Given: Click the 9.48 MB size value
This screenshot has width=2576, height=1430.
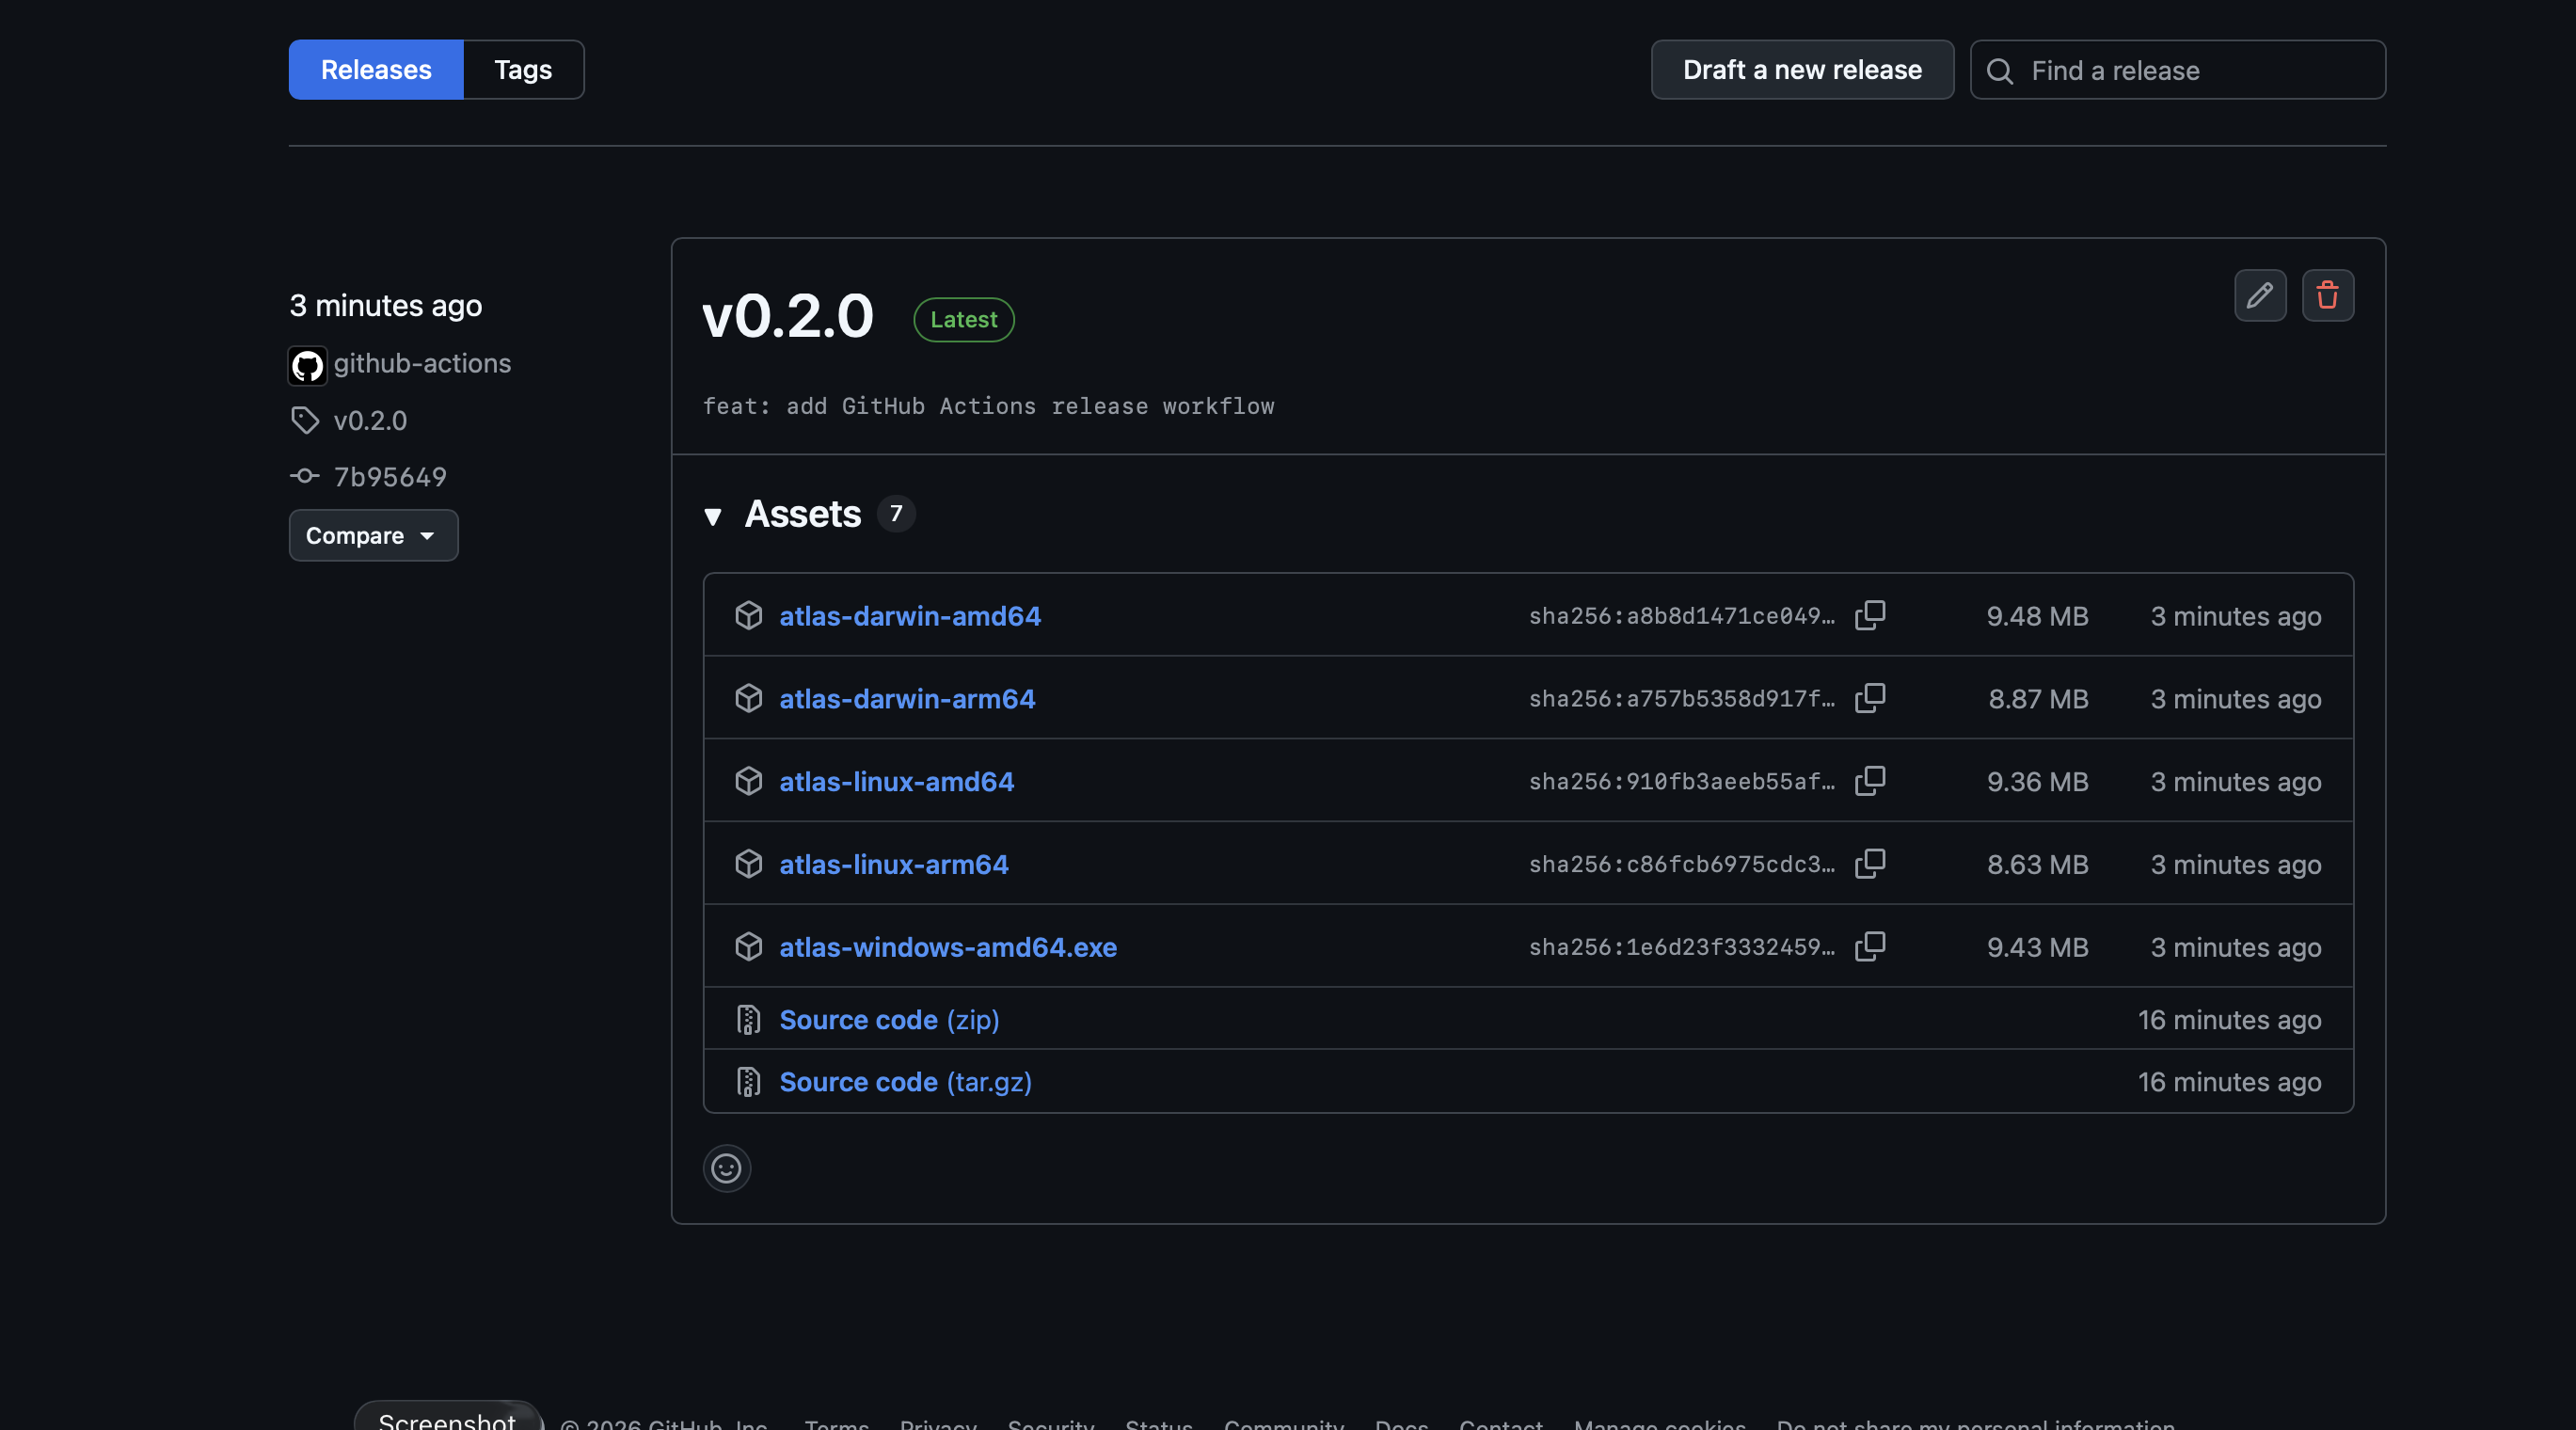Looking at the screenshot, I should [2037, 616].
